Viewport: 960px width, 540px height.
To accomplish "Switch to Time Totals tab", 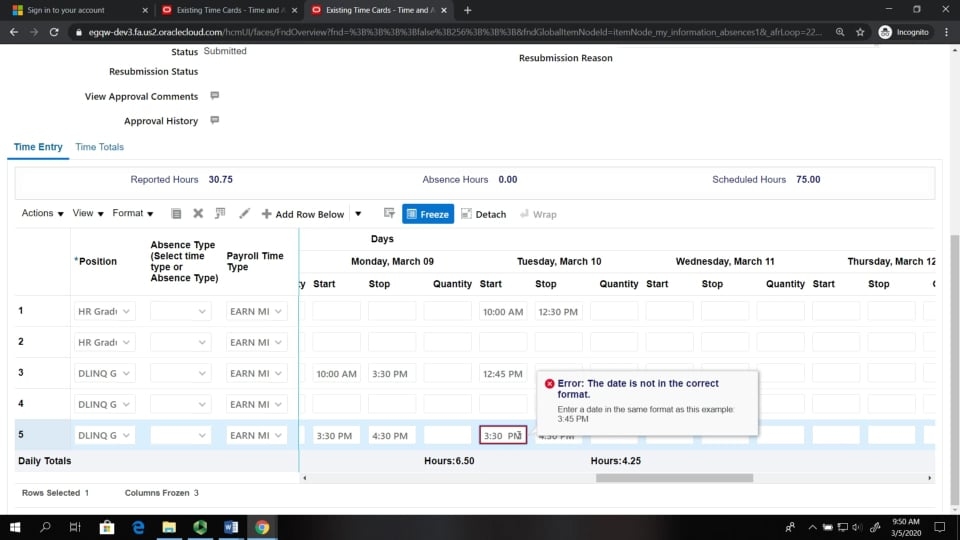I will [99, 147].
